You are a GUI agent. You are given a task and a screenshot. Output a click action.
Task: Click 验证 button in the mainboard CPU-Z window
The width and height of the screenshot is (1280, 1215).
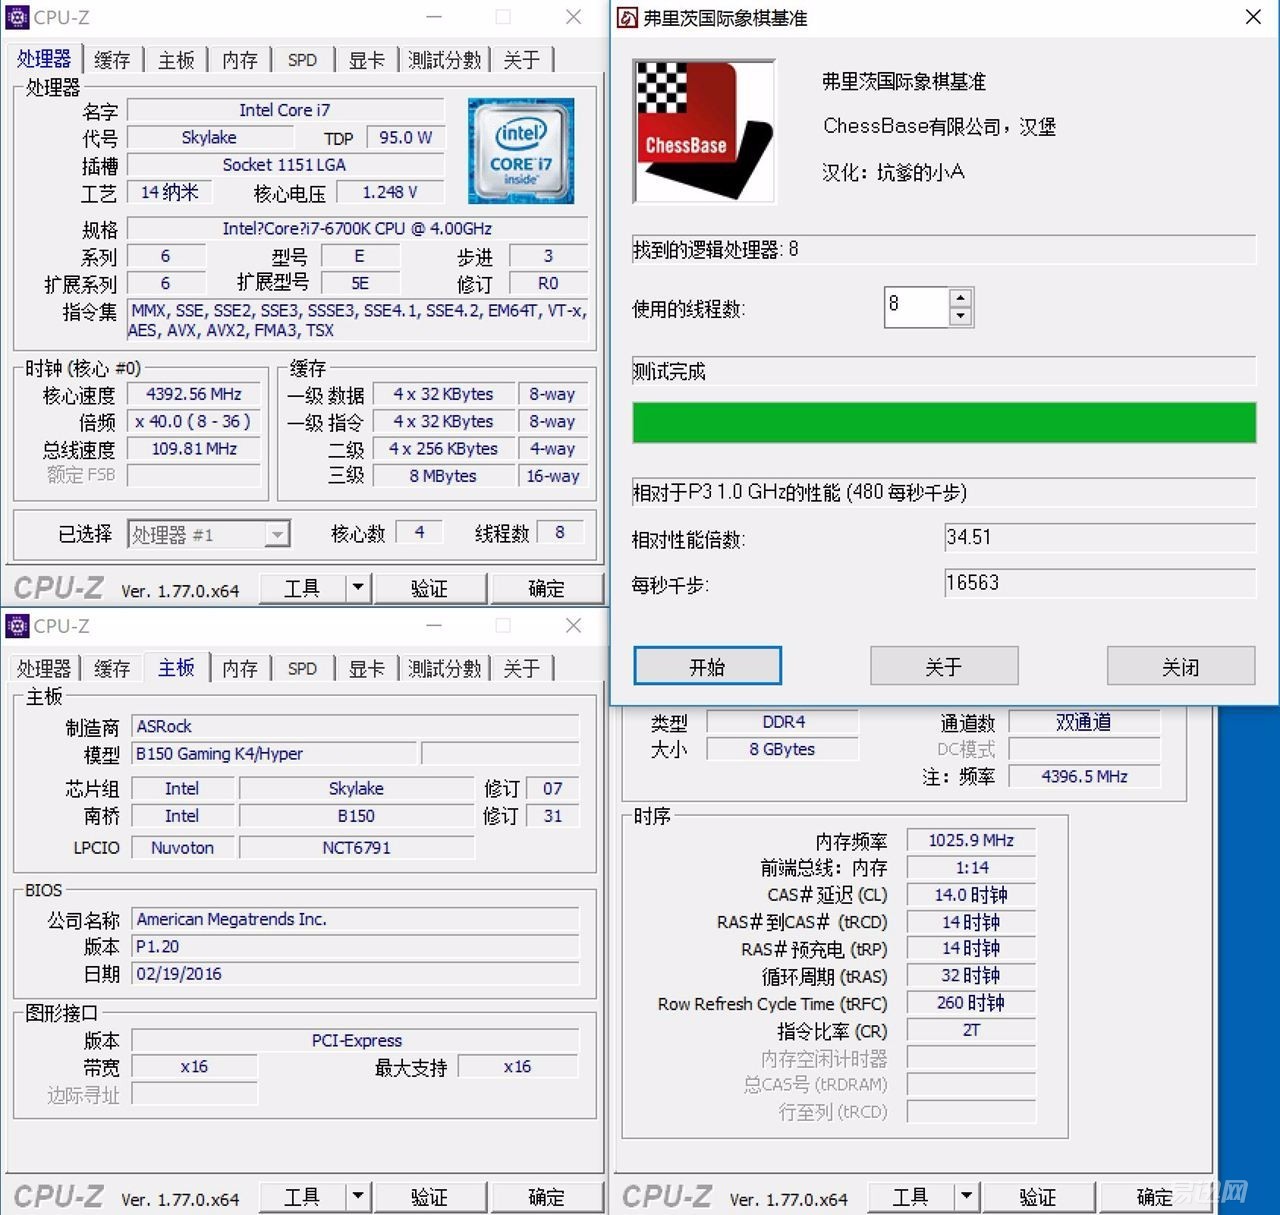coord(429,1196)
